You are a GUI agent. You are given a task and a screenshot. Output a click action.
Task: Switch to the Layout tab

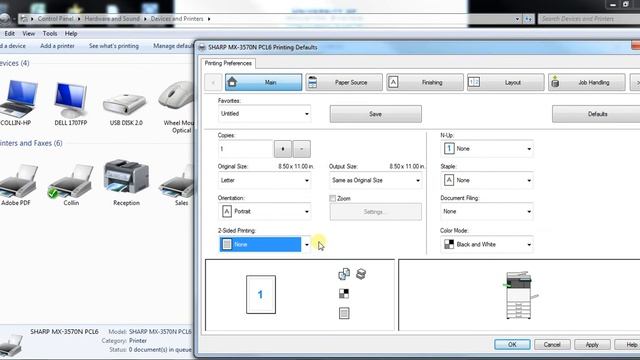(506, 82)
